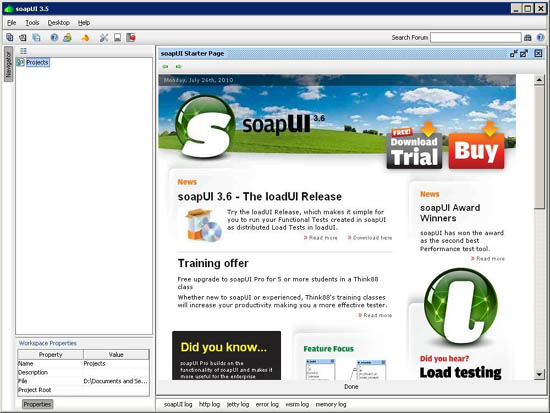The height and width of the screenshot is (413, 550).
Task: Switch to the http log tab
Action: coord(209,404)
